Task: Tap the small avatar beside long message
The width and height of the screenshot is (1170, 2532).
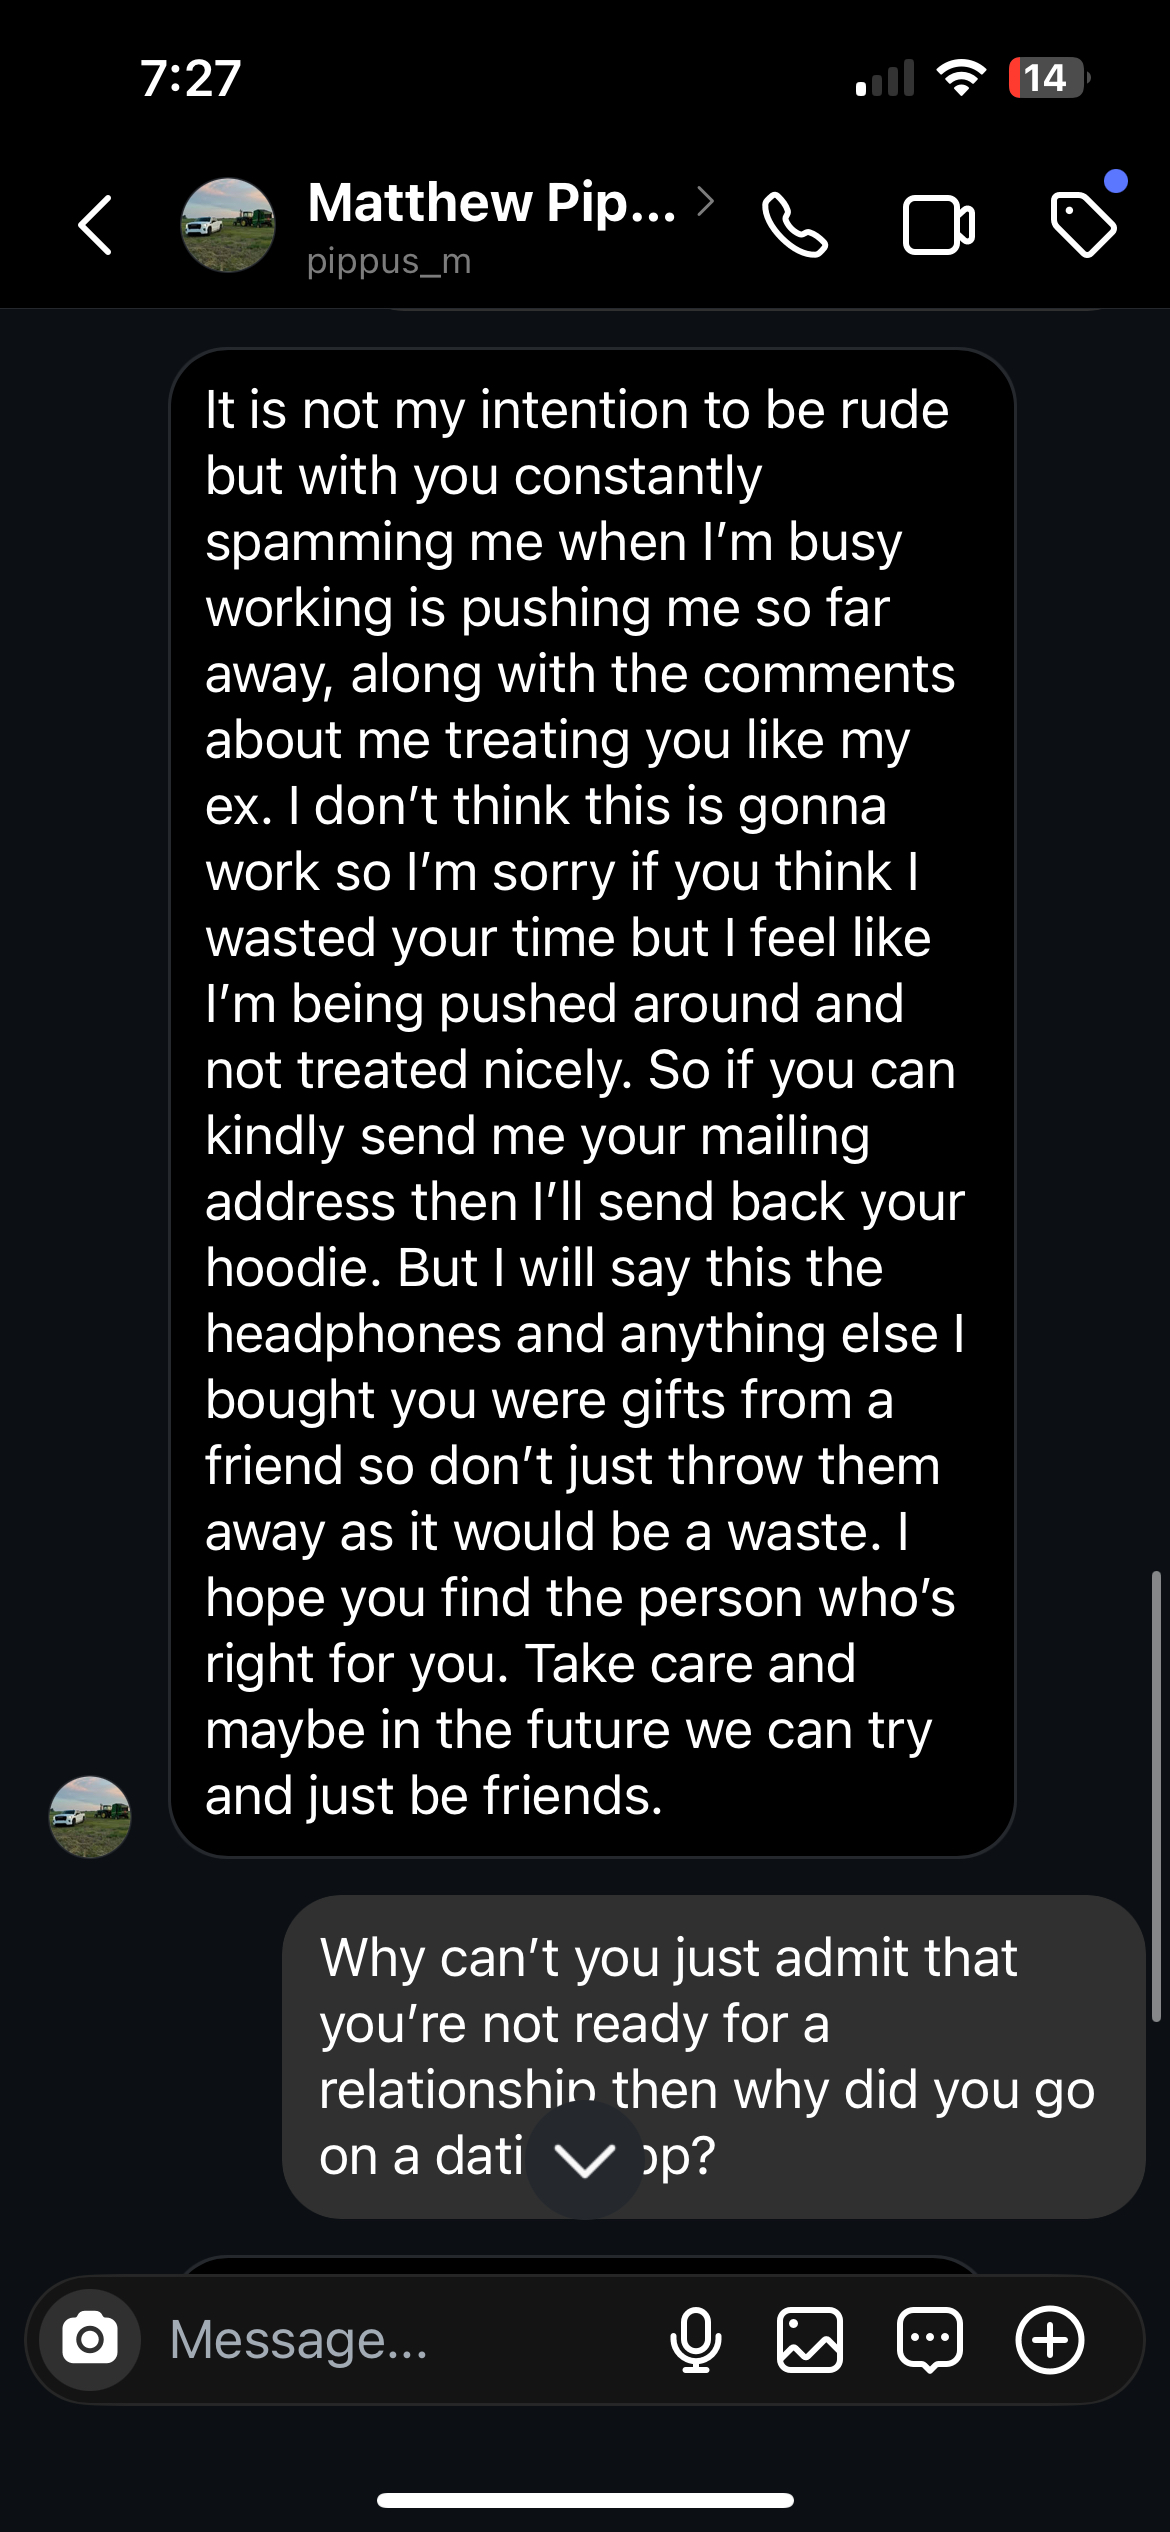Action: 90,1816
